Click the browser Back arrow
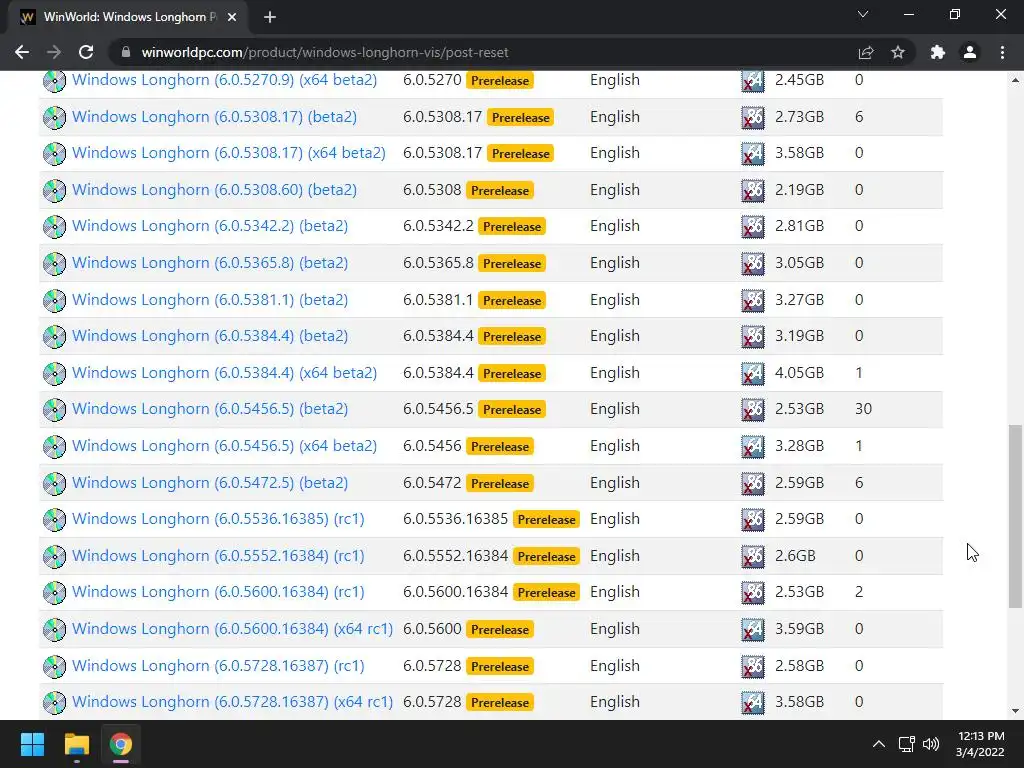The width and height of the screenshot is (1024, 768). [22, 52]
